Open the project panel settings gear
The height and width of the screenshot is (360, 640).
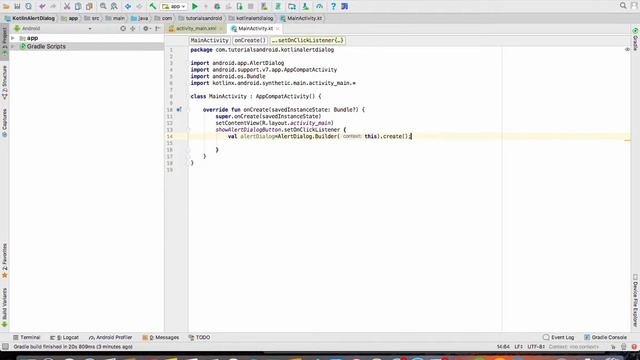click(x=146, y=29)
